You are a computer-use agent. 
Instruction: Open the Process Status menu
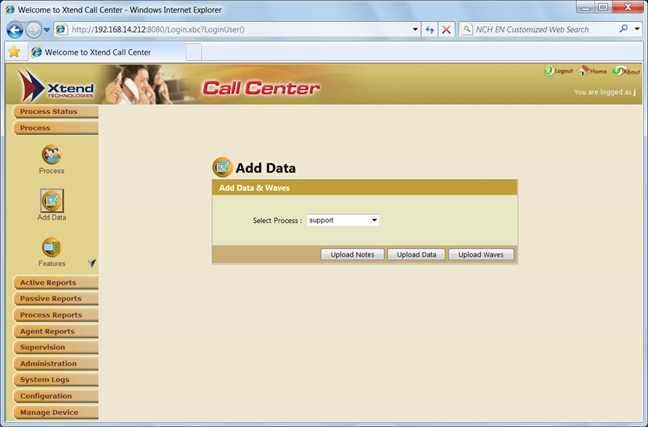pyautogui.click(x=55, y=112)
